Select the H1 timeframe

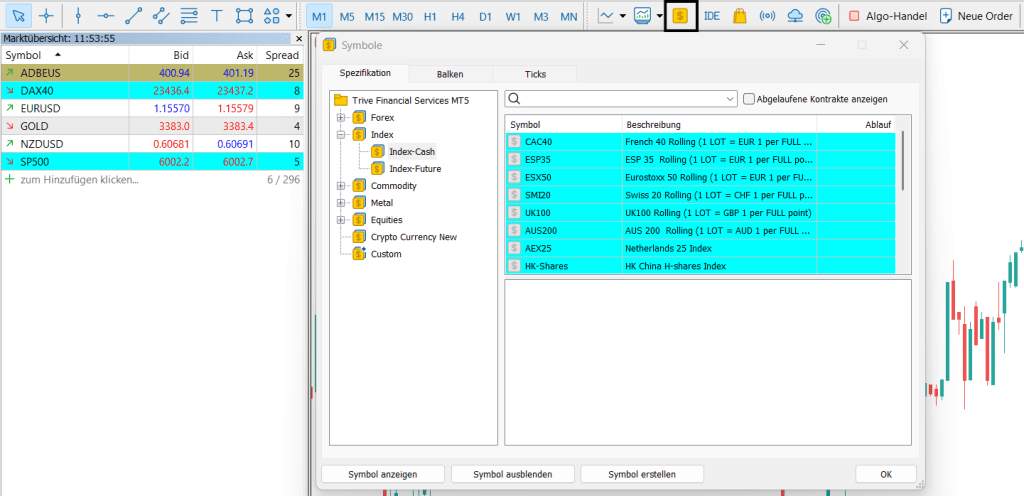(x=430, y=16)
